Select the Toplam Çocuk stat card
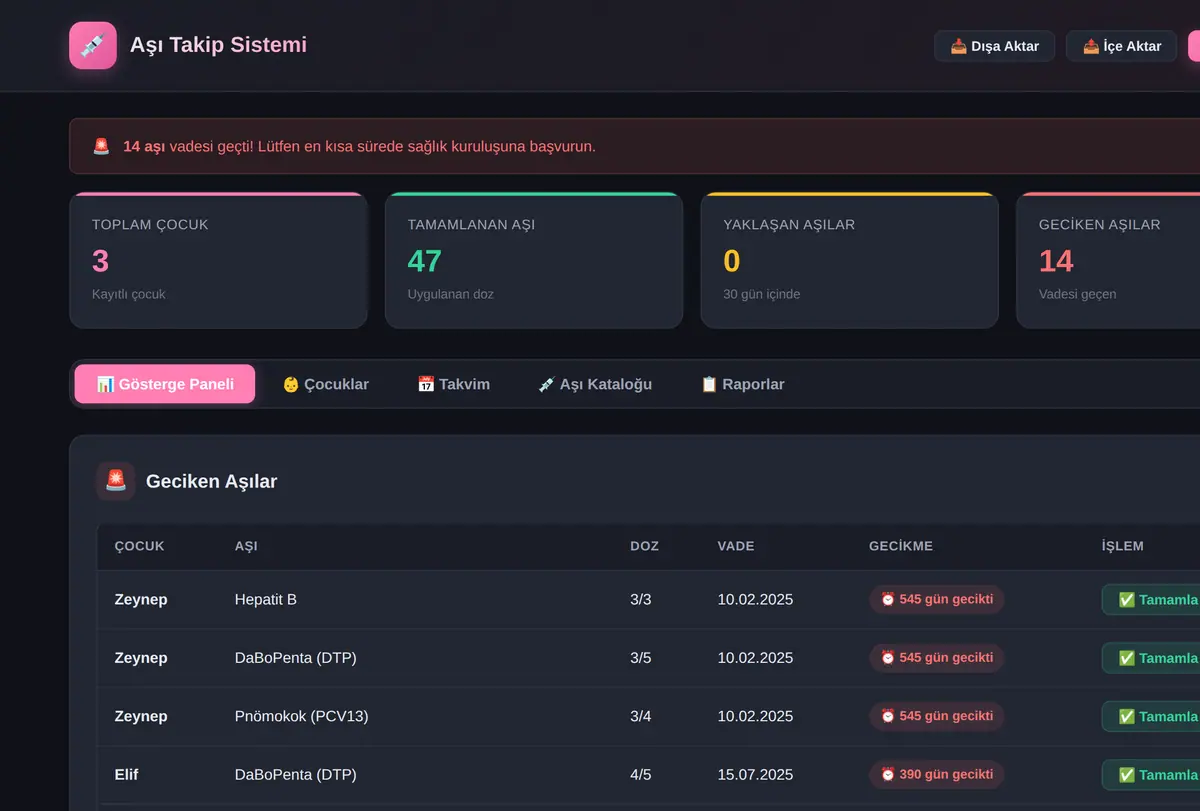 point(218,260)
